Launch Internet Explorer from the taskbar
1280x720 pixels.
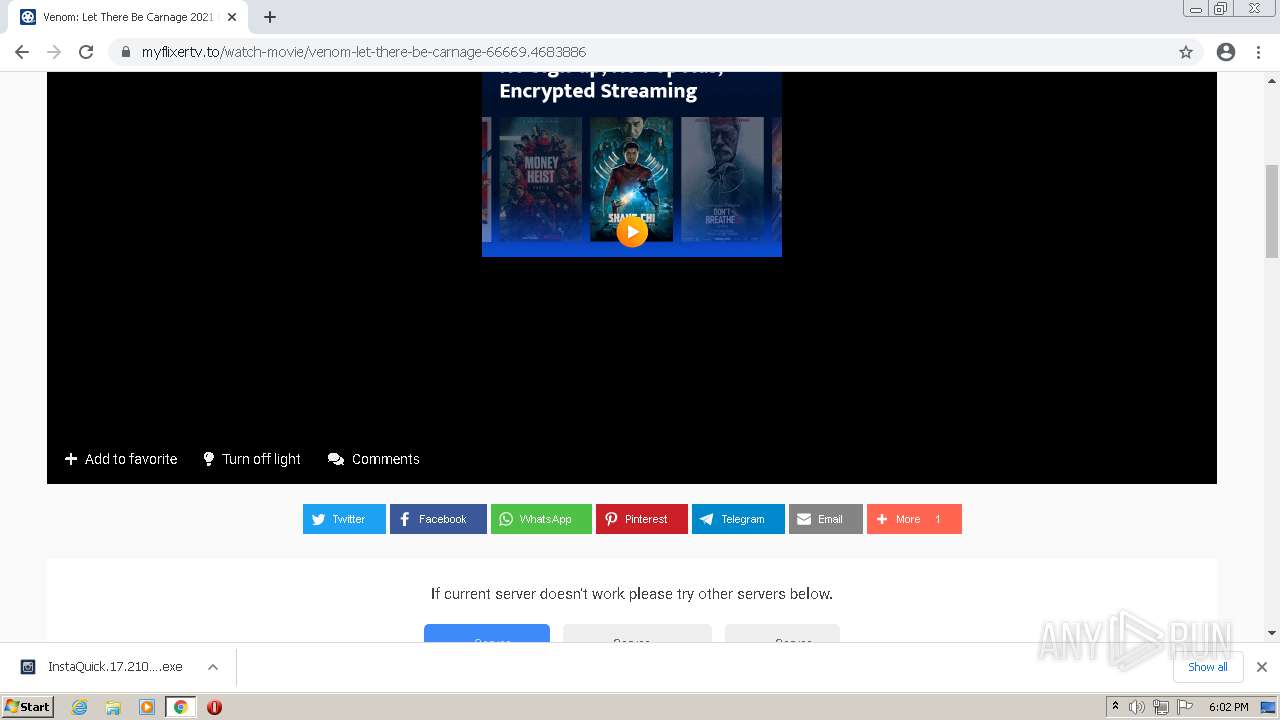79,707
